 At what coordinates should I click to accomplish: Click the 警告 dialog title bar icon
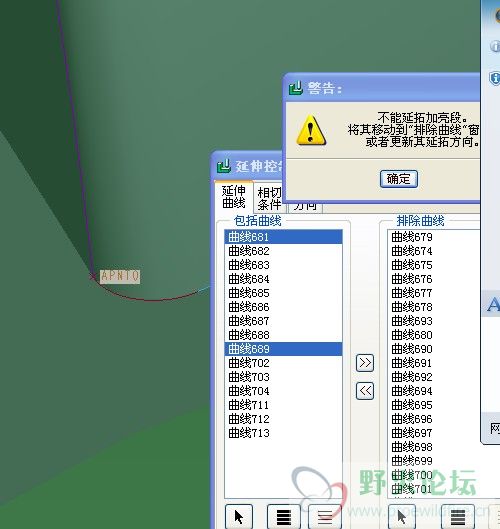pyautogui.click(x=296, y=88)
